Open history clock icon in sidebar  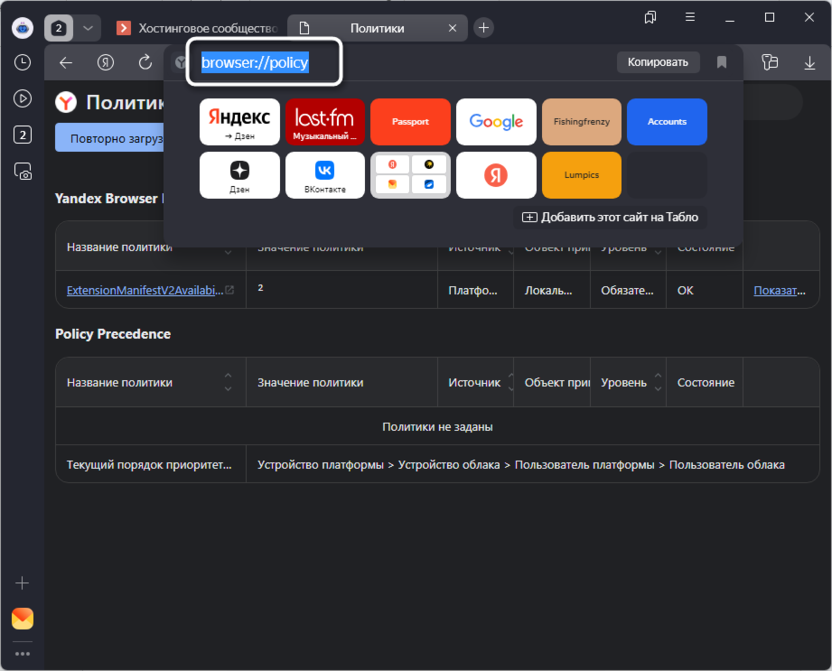pyautogui.click(x=22, y=63)
